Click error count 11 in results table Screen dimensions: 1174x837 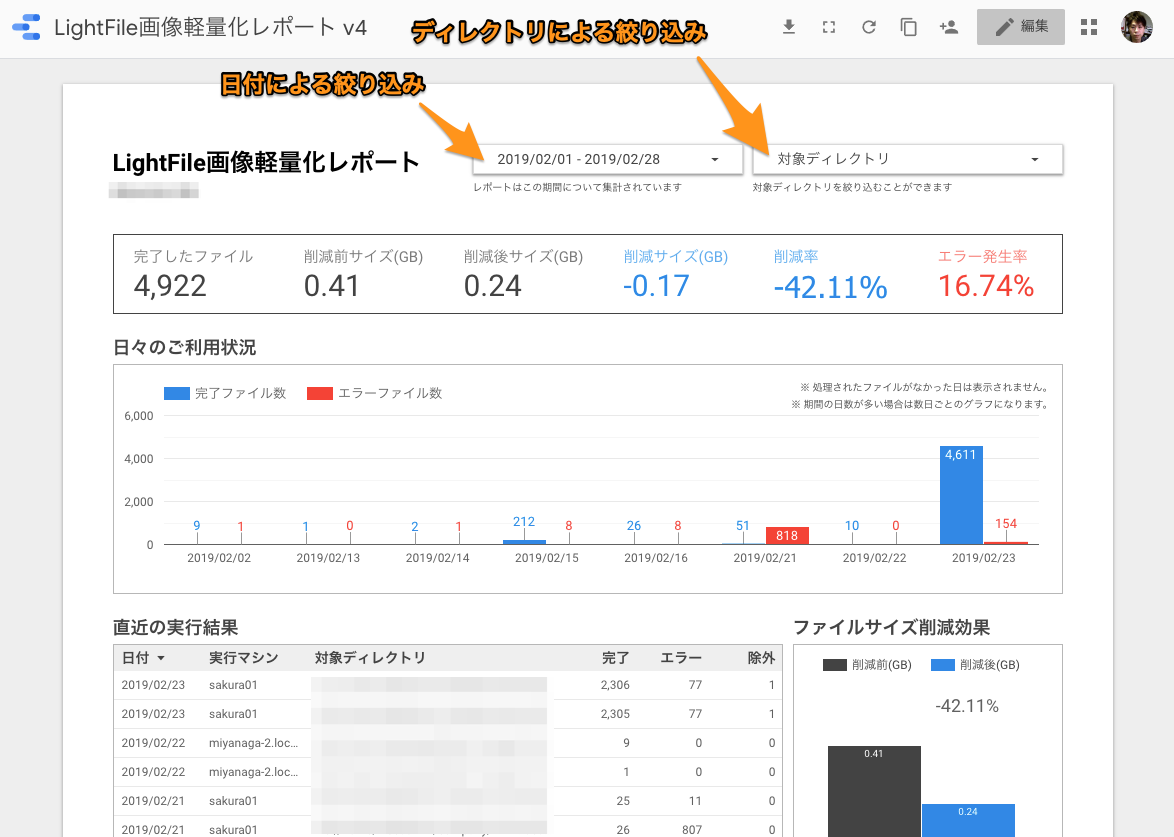(696, 801)
